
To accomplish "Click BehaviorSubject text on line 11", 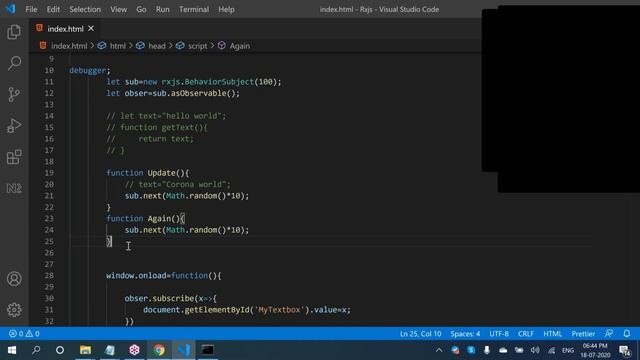I will (219, 82).
